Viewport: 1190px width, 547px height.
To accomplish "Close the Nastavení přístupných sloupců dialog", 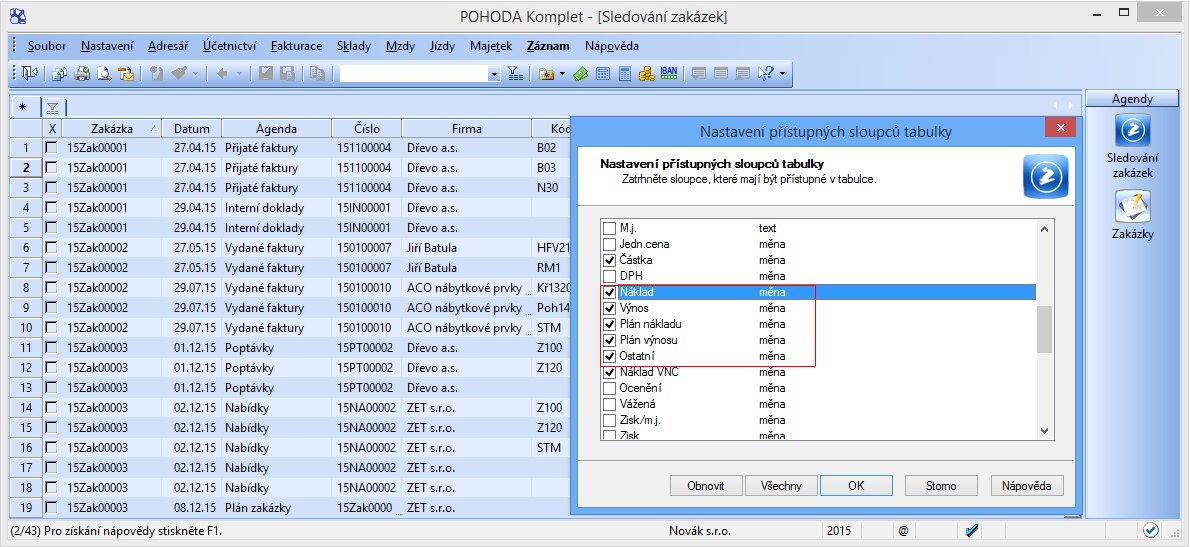I will (x=1060, y=127).
